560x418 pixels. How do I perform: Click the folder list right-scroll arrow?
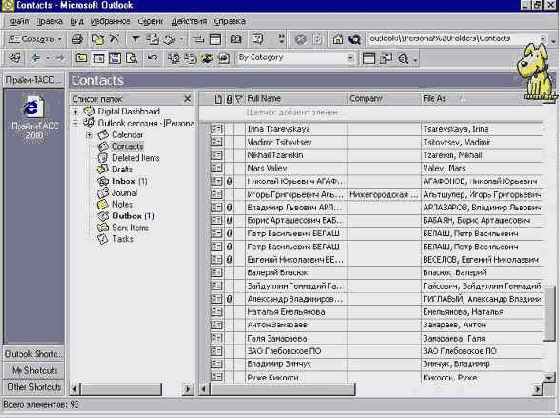tap(188, 389)
